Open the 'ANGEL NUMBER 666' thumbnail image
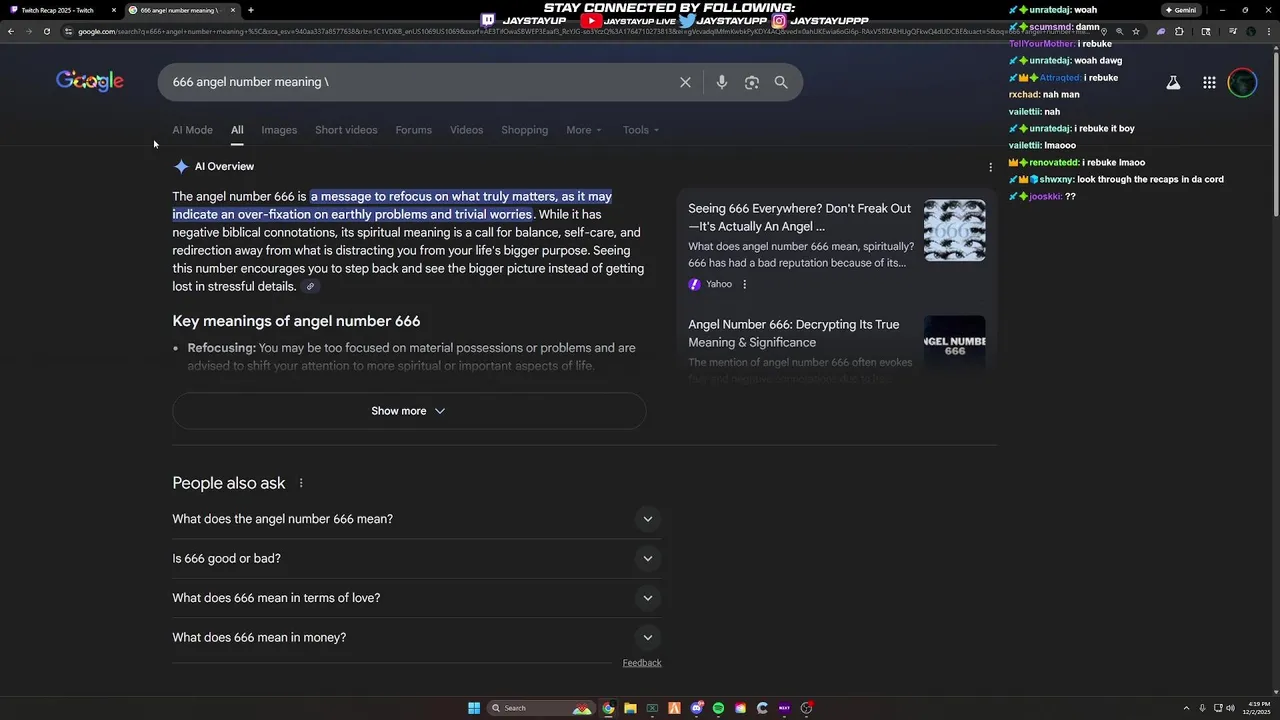Viewport: 1280px width, 720px height. pos(954,343)
